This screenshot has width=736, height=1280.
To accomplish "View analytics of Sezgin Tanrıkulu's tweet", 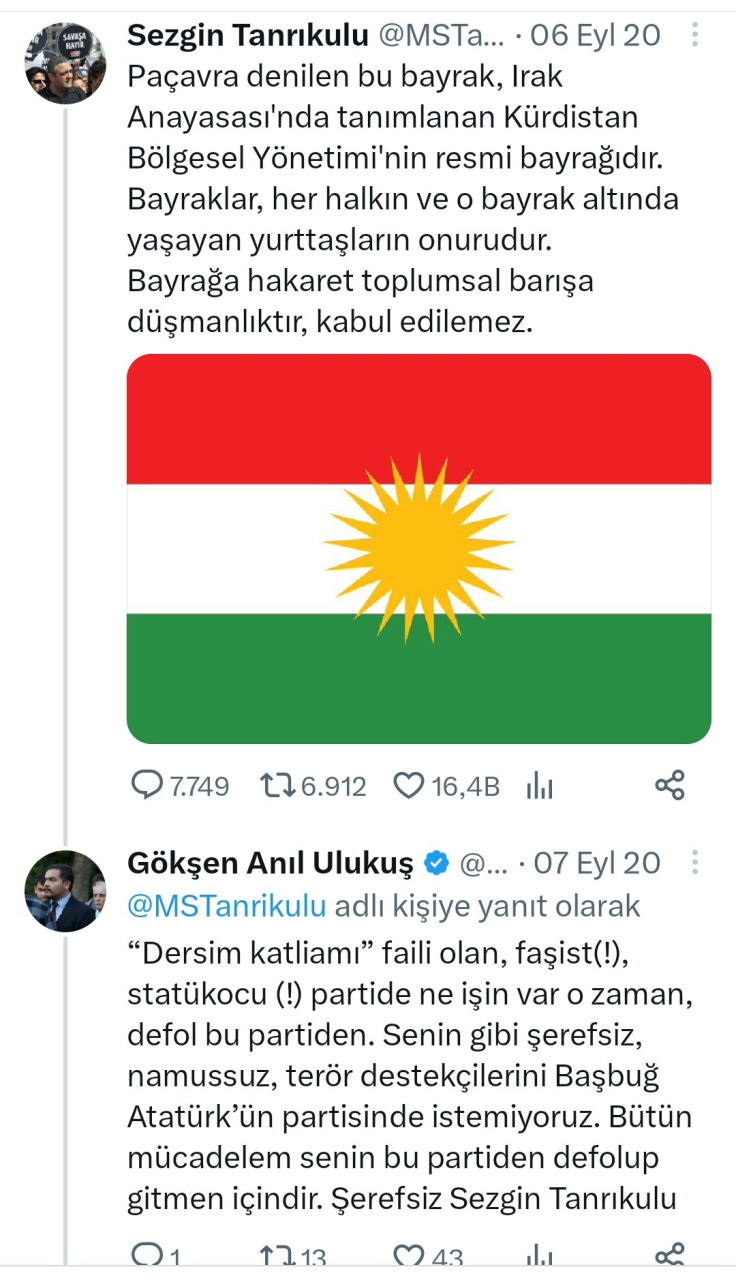I will [x=540, y=786].
